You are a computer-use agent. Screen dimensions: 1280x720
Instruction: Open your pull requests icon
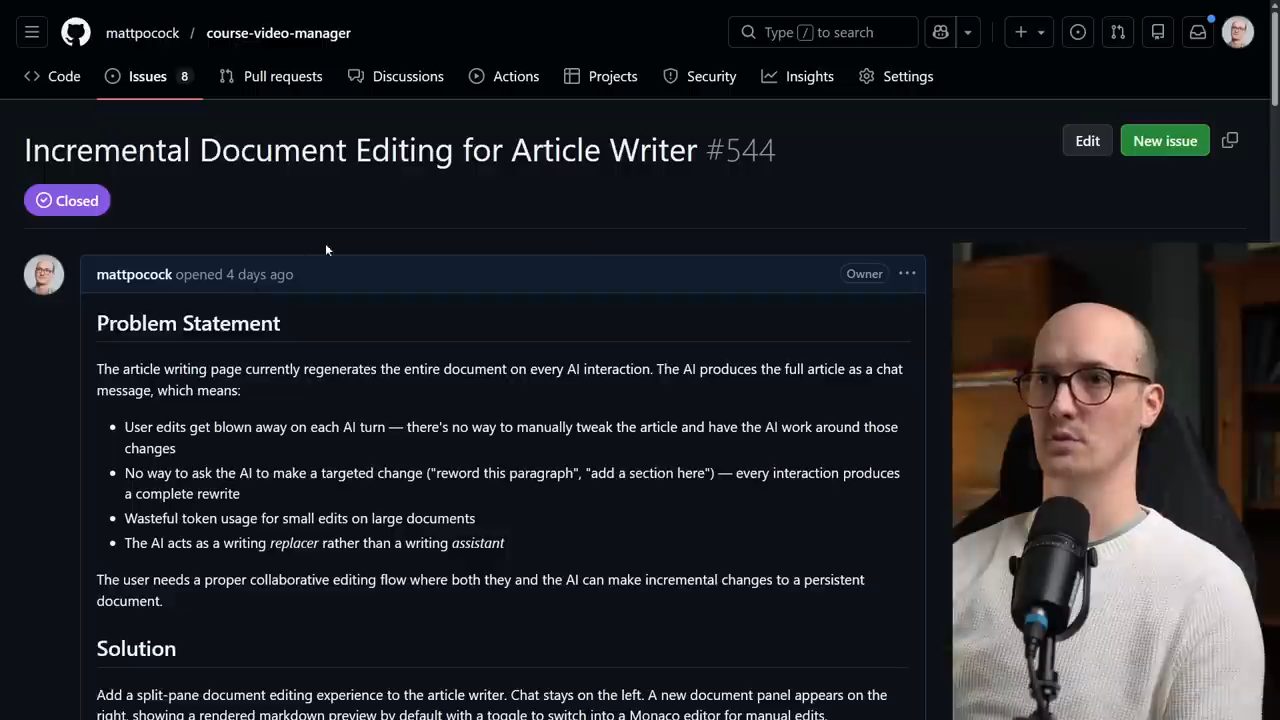(1118, 32)
